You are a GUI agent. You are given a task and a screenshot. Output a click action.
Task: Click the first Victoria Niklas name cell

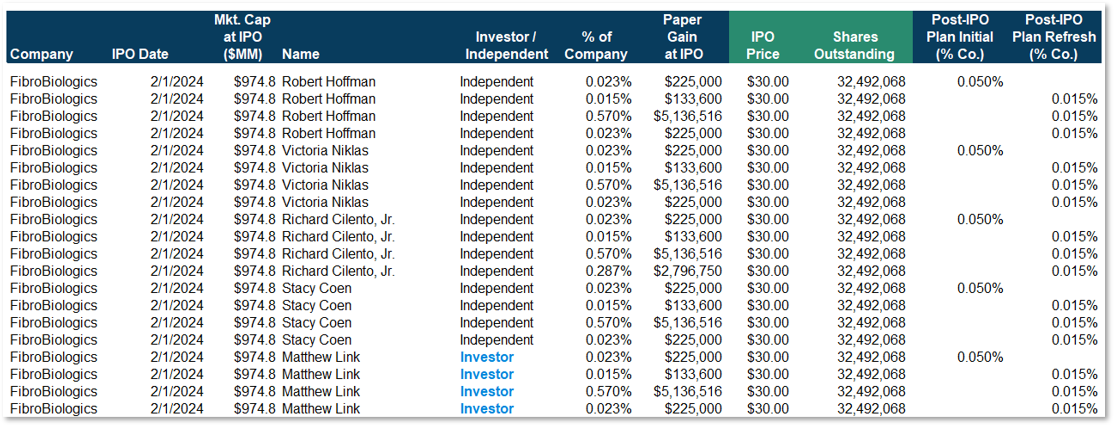click(x=325, y=151)
